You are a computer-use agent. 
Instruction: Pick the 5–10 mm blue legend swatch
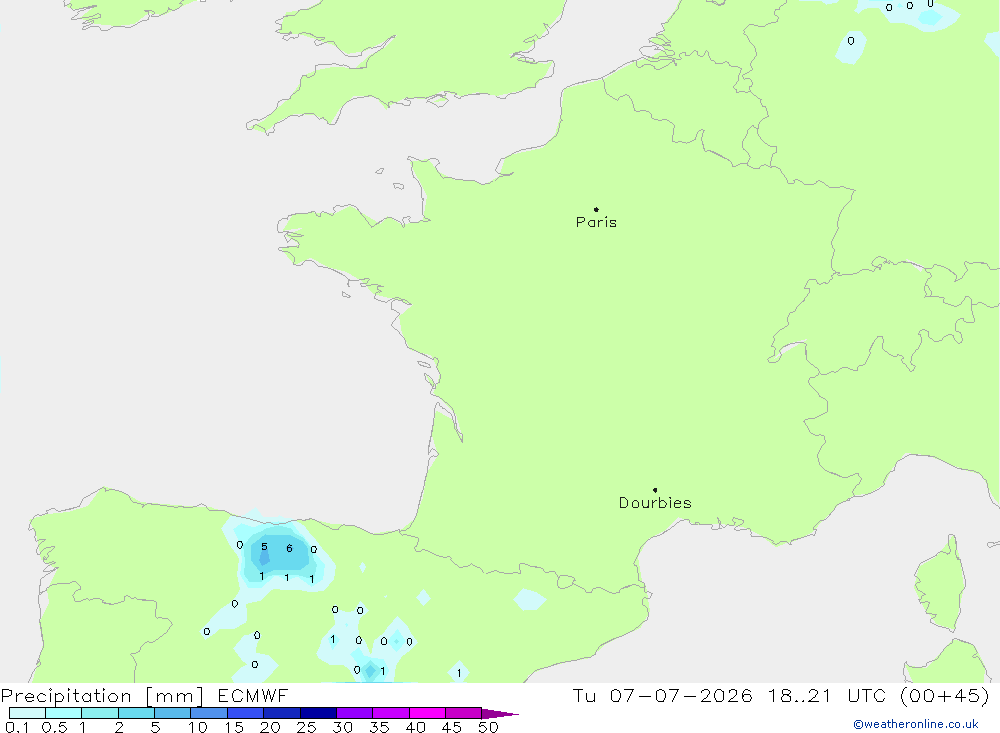(x=173, y=713)
